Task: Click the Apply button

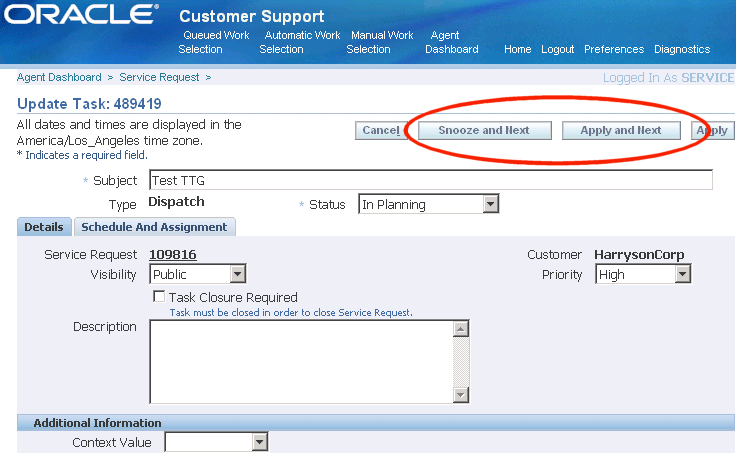Action: tap(713, 131)
